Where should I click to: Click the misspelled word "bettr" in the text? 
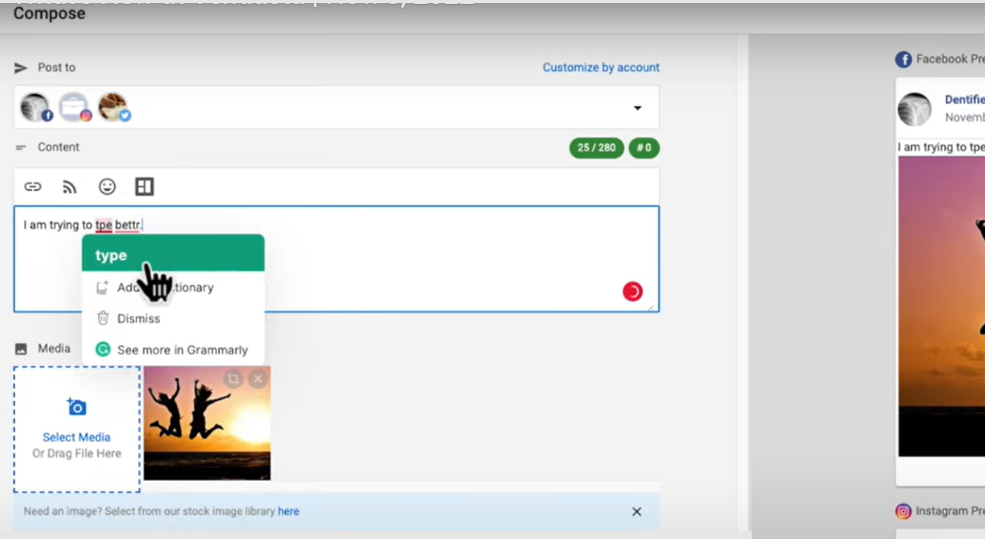tap(128, 225)
